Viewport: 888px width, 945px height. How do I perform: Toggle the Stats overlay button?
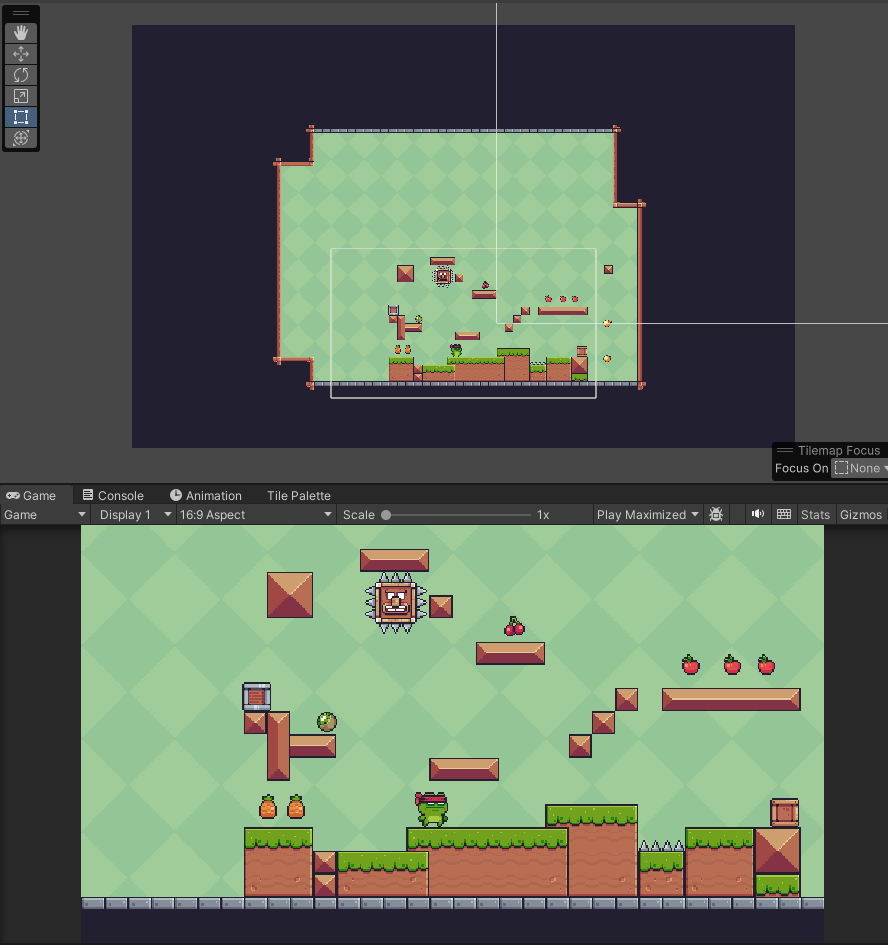[x=815, y=515]
